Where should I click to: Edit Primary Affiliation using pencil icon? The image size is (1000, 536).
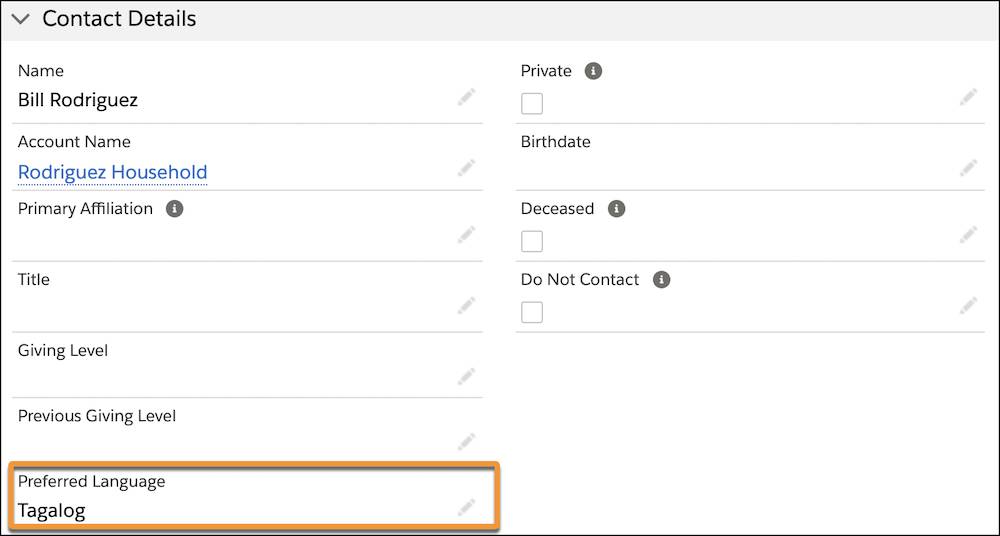click(466, 235)
